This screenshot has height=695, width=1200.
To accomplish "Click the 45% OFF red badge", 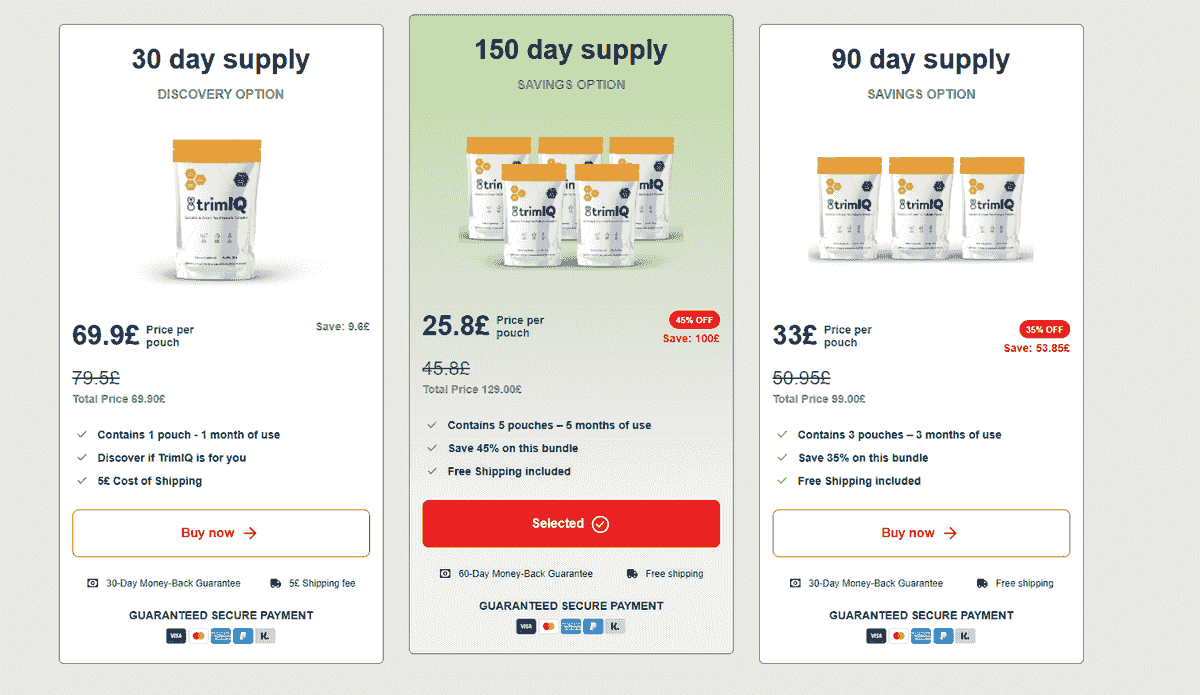I will point(694,320).
